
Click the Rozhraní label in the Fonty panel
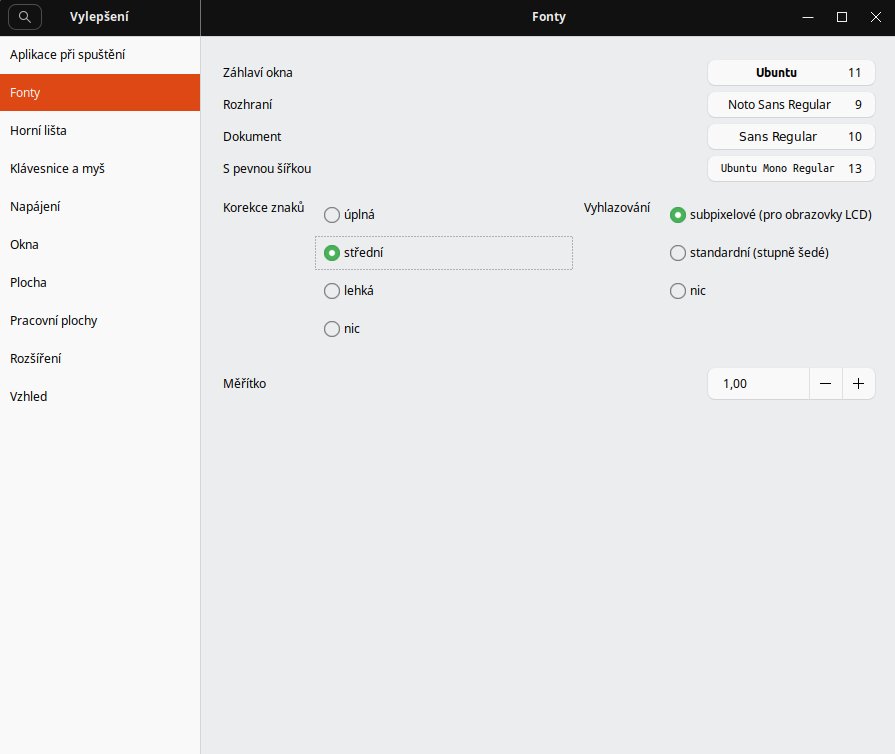tap(247, 104)
